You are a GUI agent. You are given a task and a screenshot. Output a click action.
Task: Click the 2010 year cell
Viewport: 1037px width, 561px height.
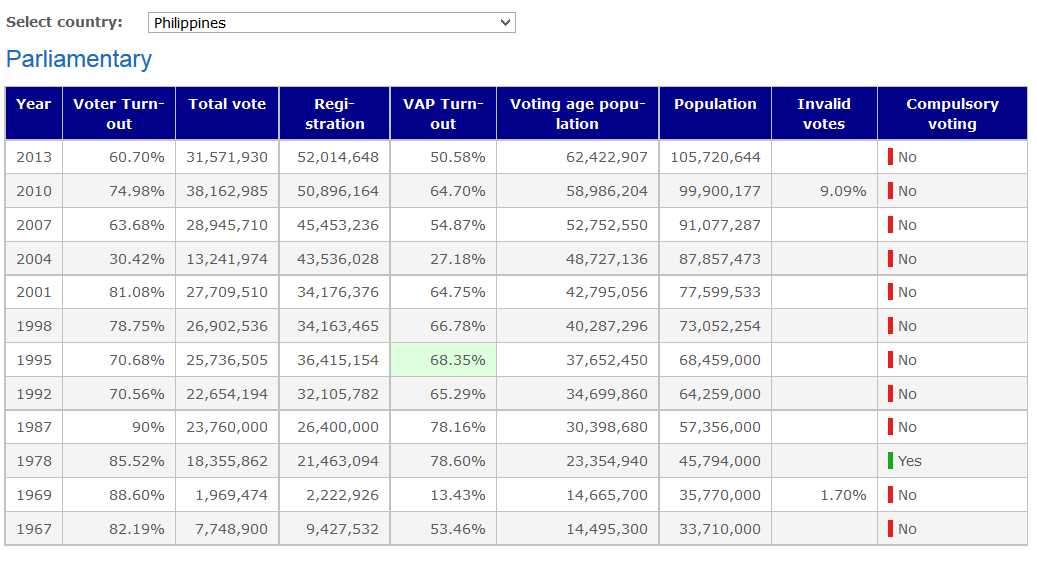(34, 191)
